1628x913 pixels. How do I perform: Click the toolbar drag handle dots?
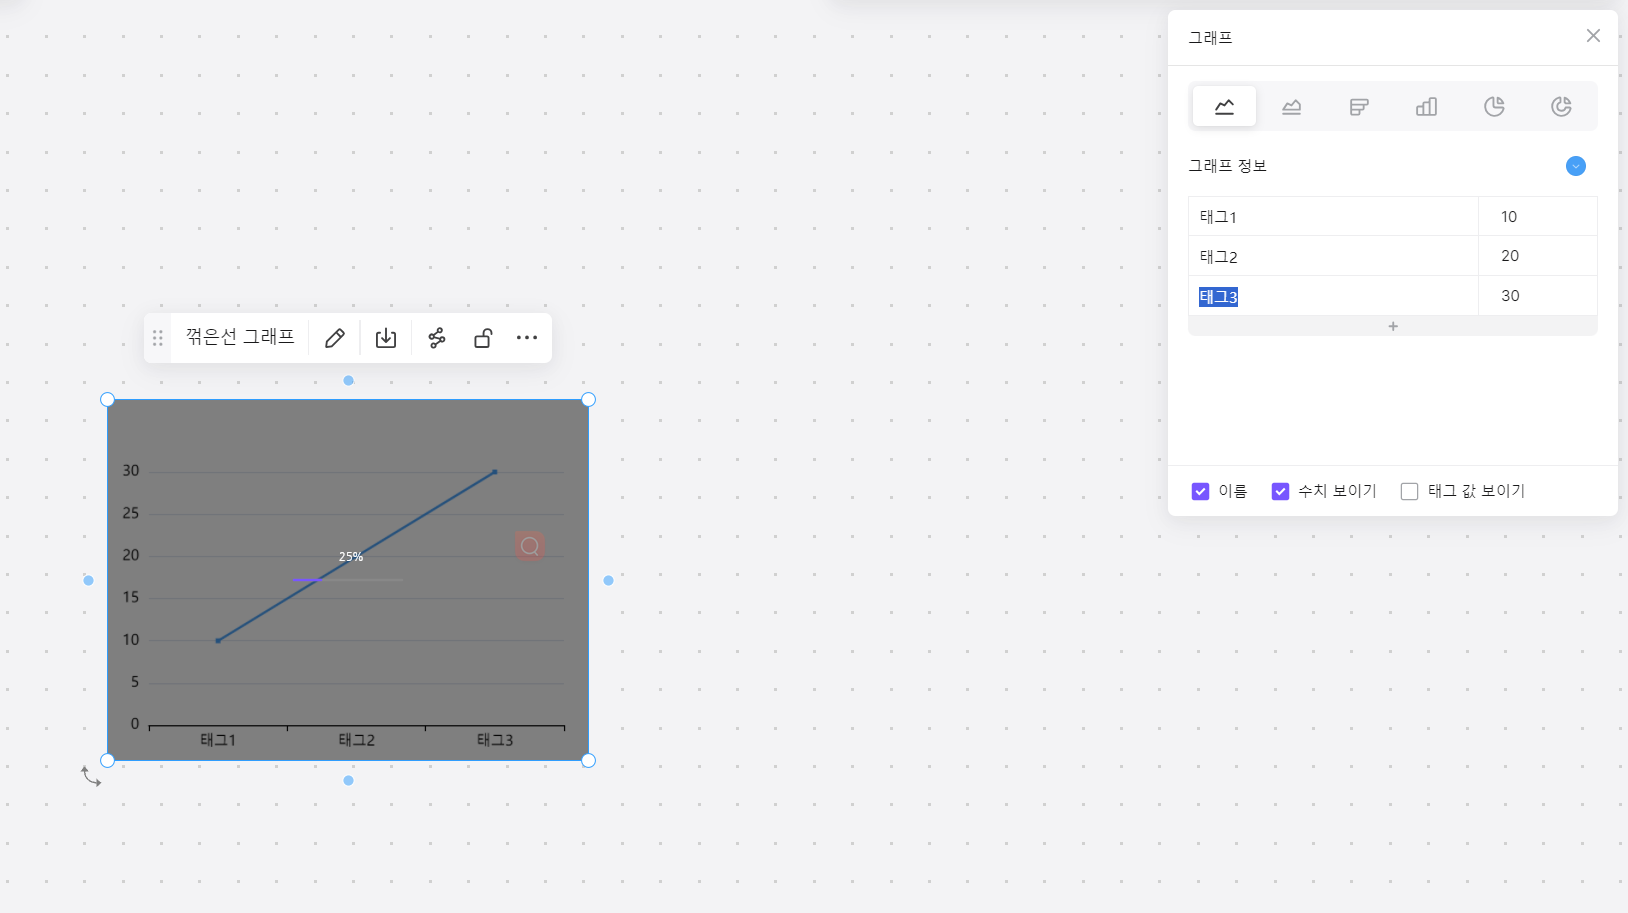coord(157,338)
